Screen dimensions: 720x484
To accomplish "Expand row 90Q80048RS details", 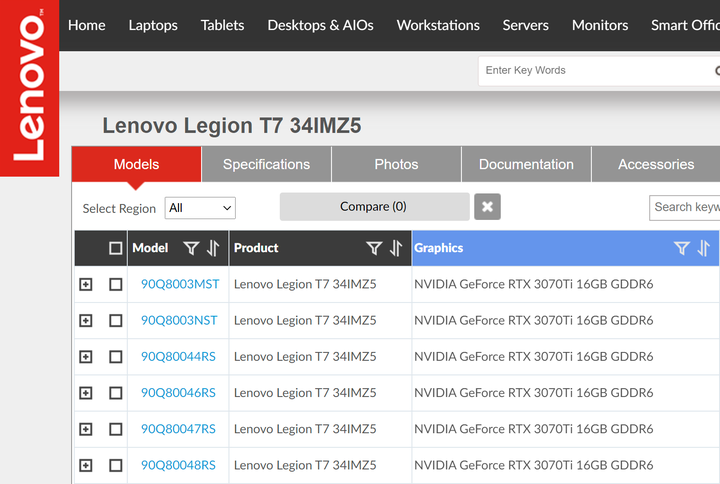I will pyautogui.click(x=86, y=466).
